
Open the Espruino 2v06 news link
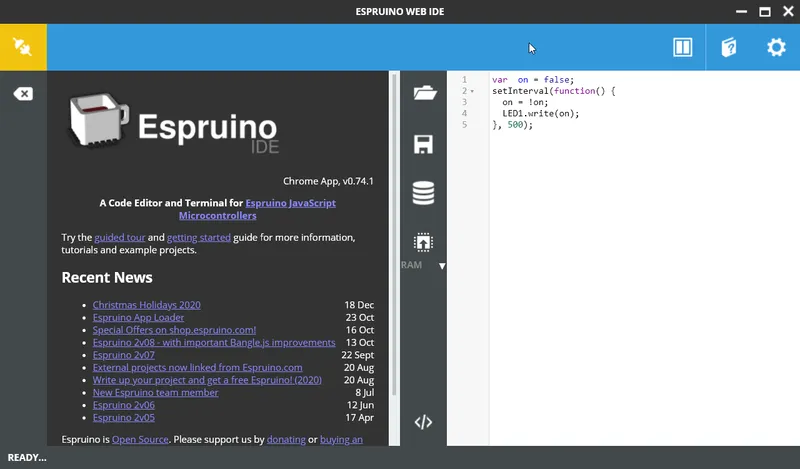123,405
